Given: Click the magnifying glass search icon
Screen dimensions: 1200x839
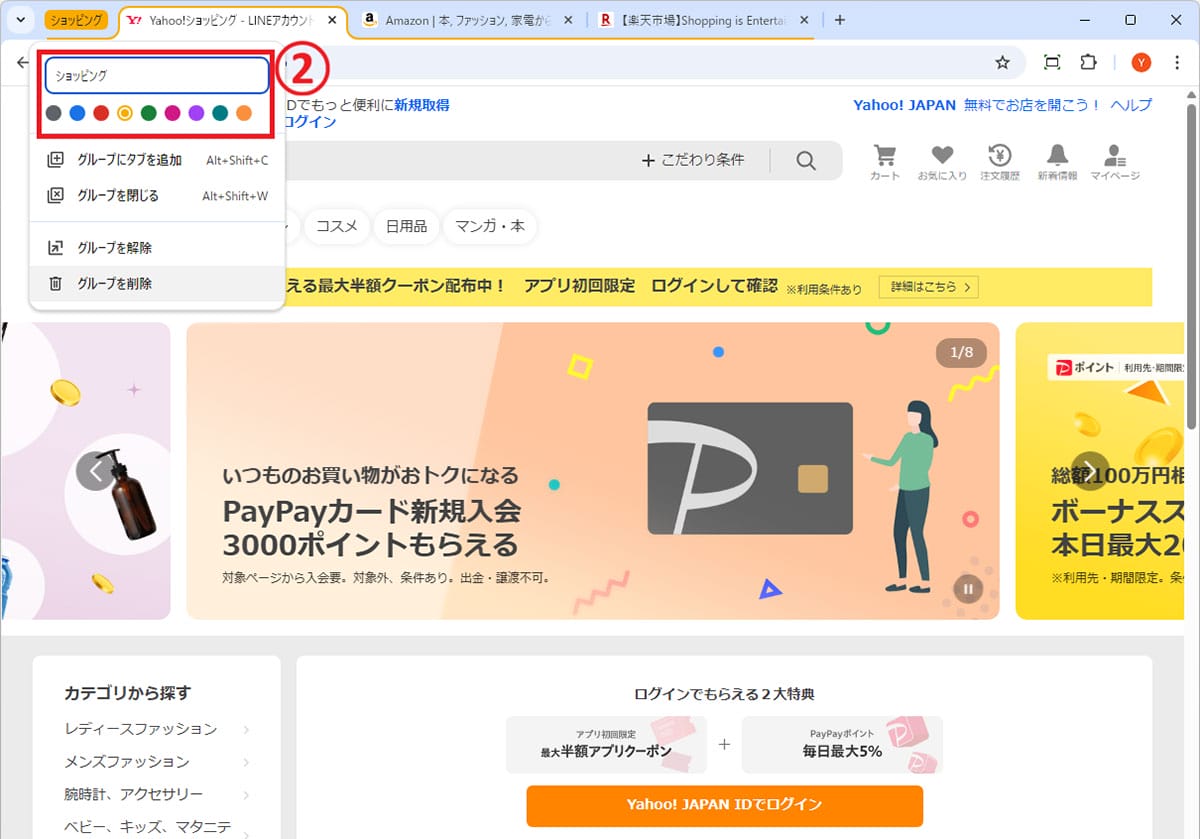Looking at the screenshot, I should pyautogui.click(x=806, y=161).
